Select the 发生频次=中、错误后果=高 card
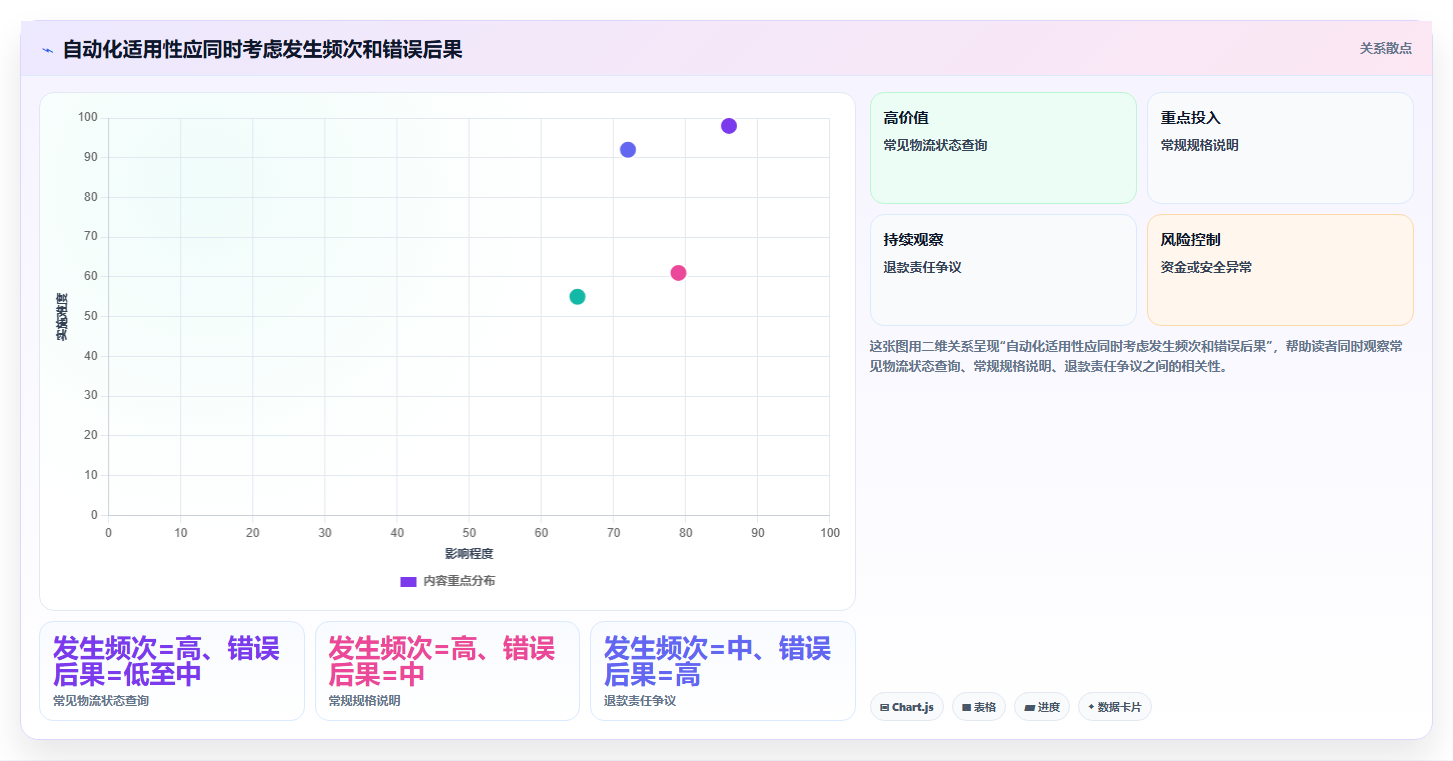The width and height of the screenshot is (1453, 761). point(722,671)
